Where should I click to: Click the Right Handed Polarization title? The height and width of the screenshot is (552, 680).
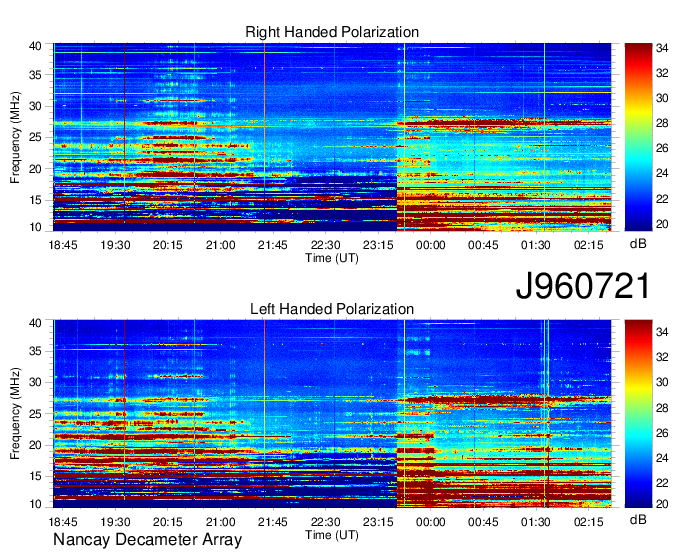332,32
